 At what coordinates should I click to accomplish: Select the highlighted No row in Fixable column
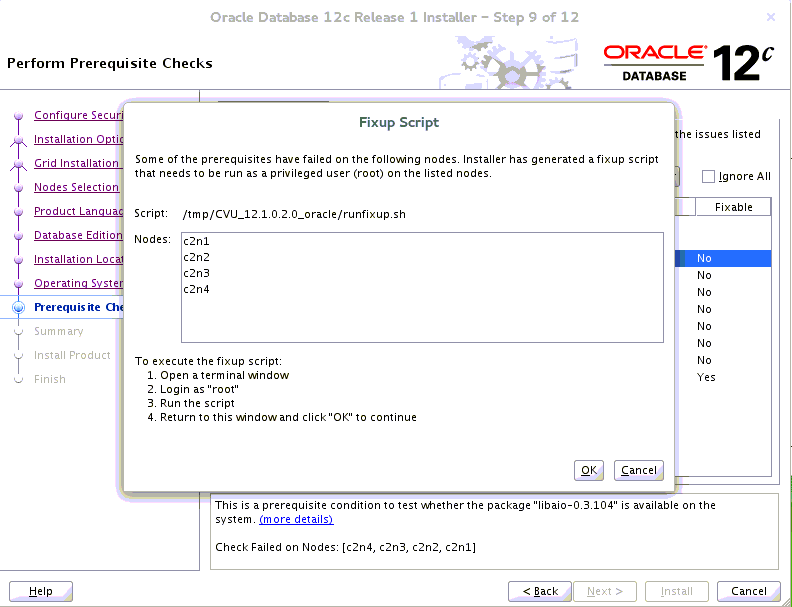(x=723, y=258)
